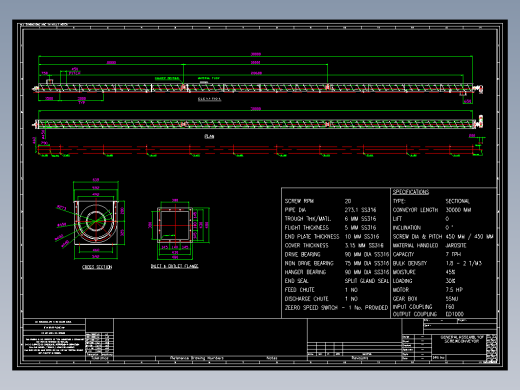Screen dimensions: 520x390
Task: Select the SCREW DIA & PITCH label
Action: 417,236
